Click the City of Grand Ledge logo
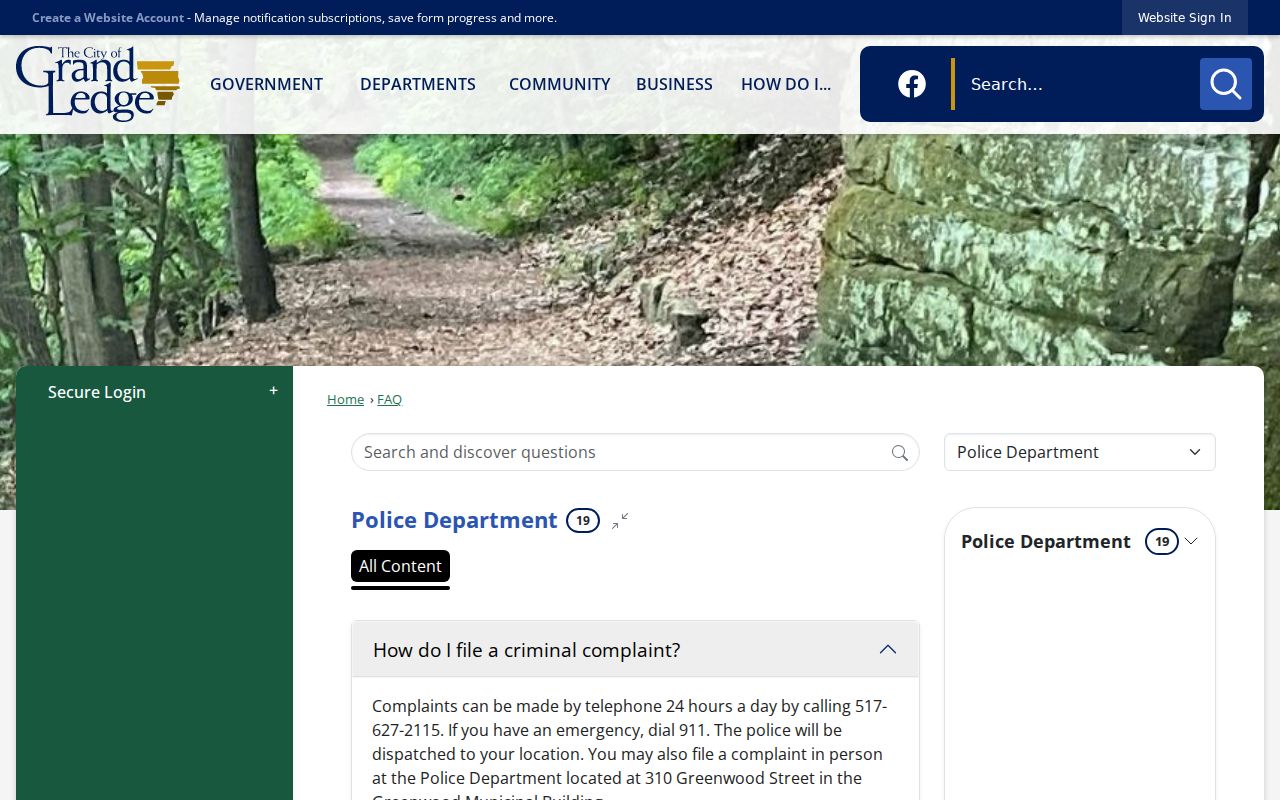The height and width of the screenshot is (800, 1280). (x=97, y=84)
